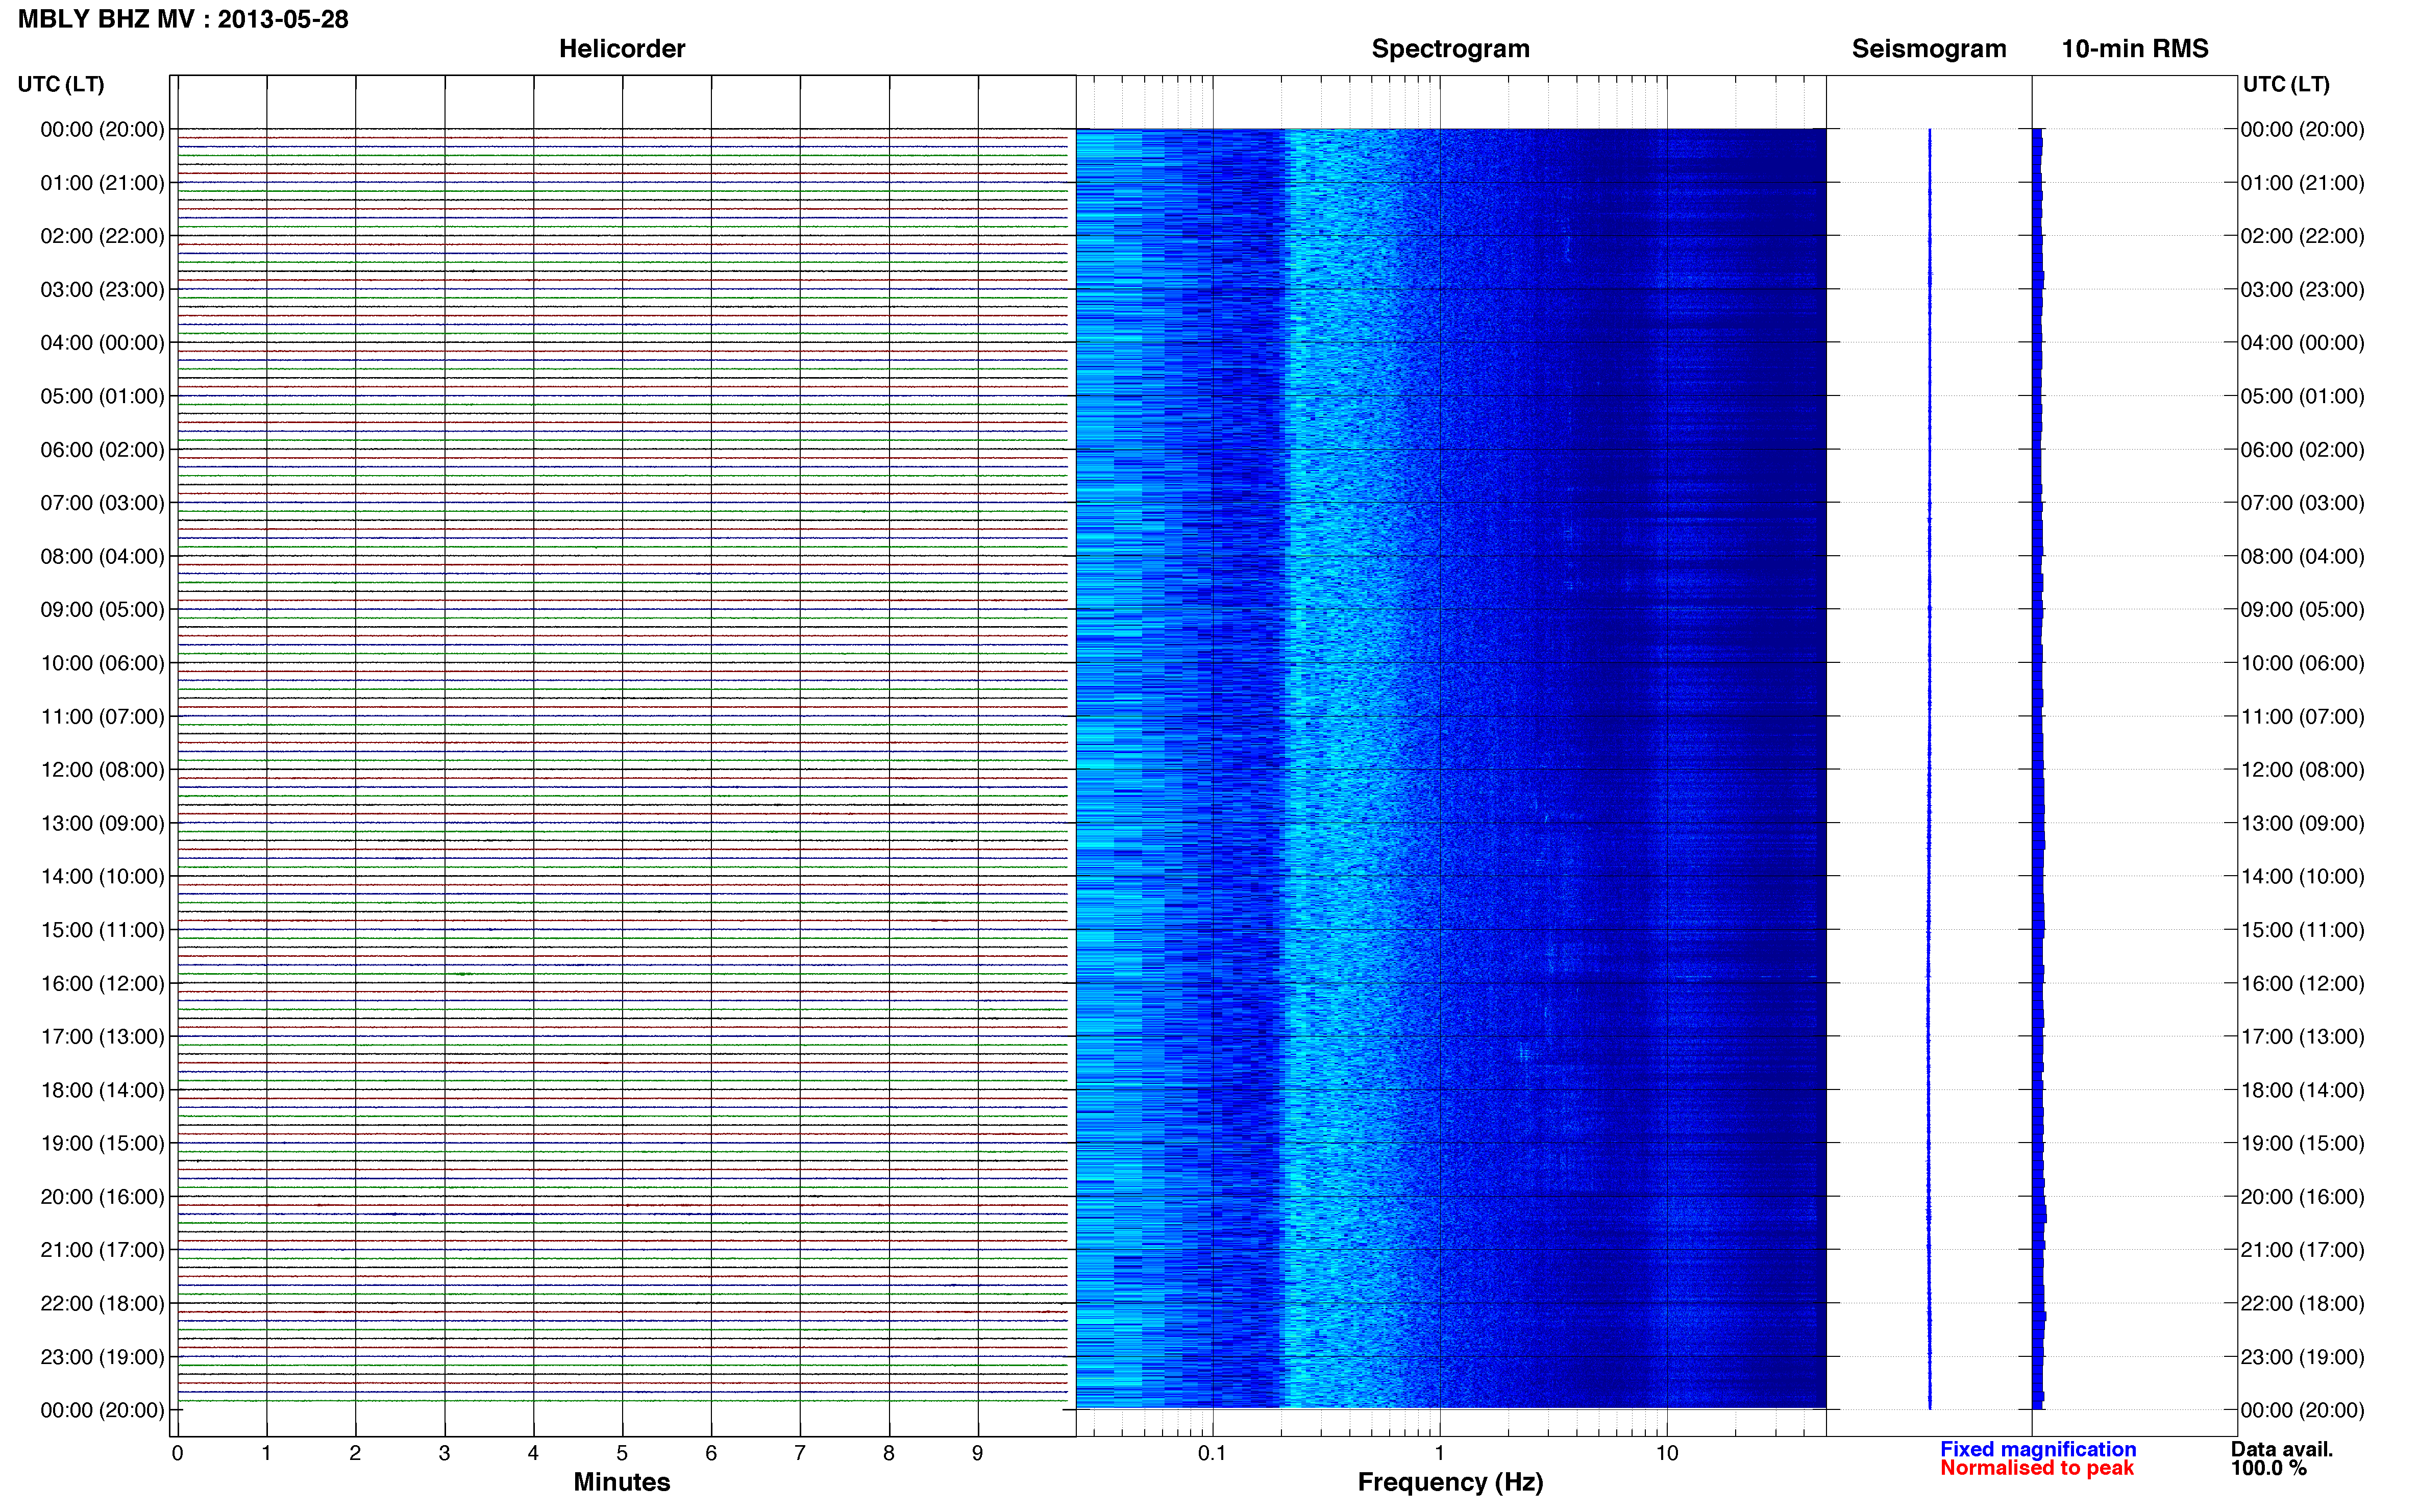
Task: Click right-side time label '06:00 (02:00)'
Action: [2303, 449]
